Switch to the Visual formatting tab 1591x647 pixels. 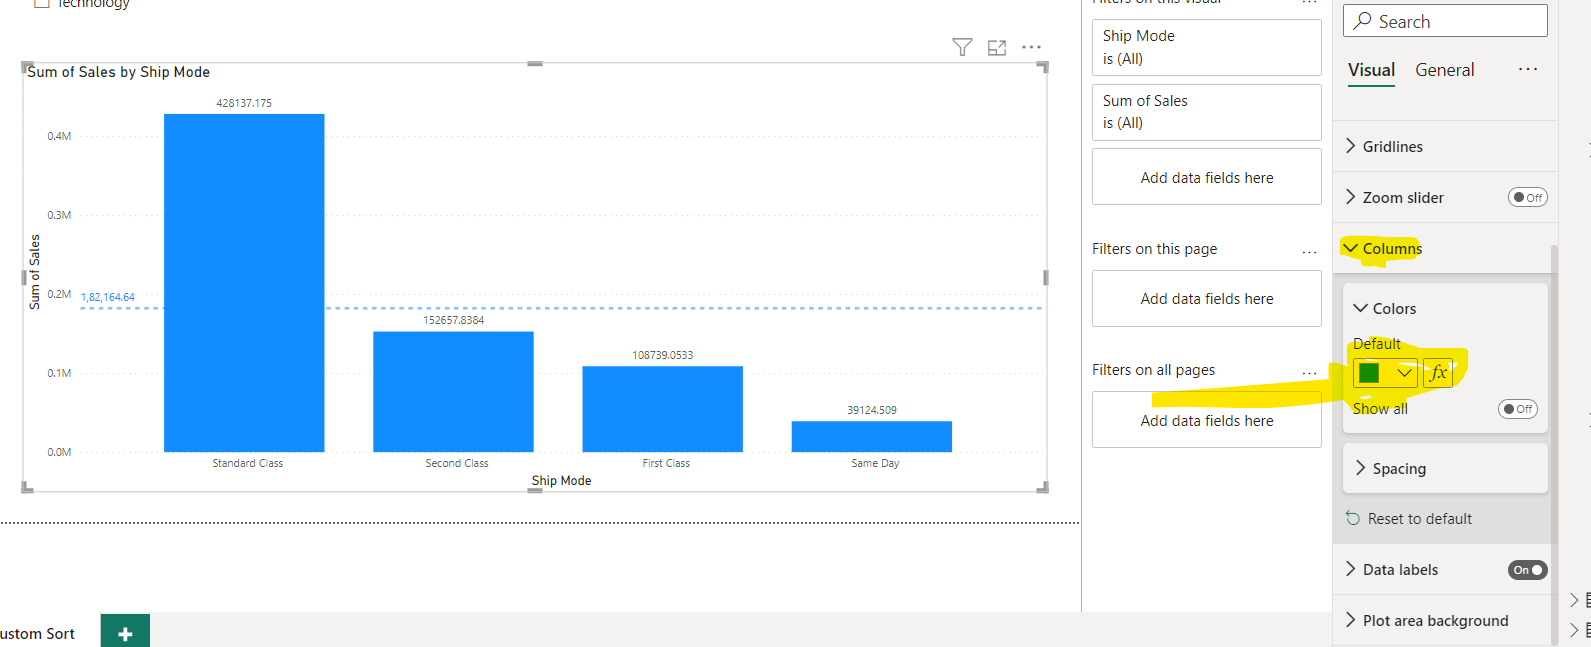coord(1371,70)
